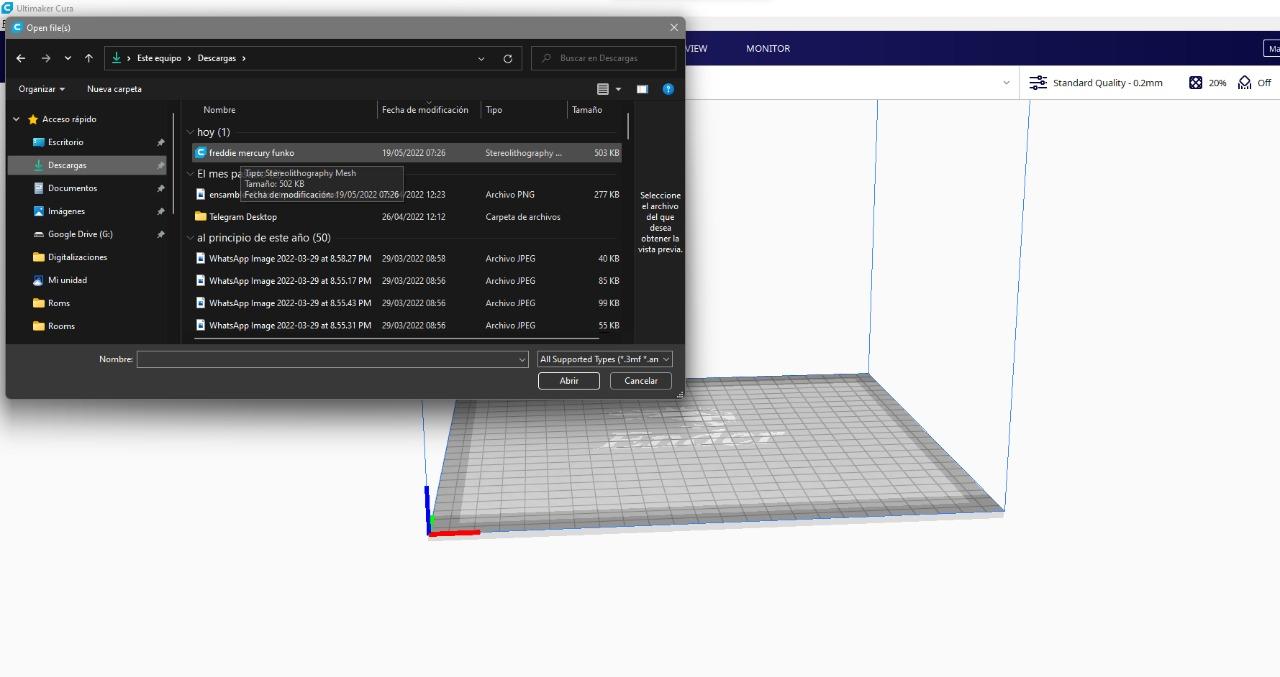This screenshot has width=1280, height=677.
Task: Click the Abrir button
Action: pyautogui.click(x=569, y=381)
